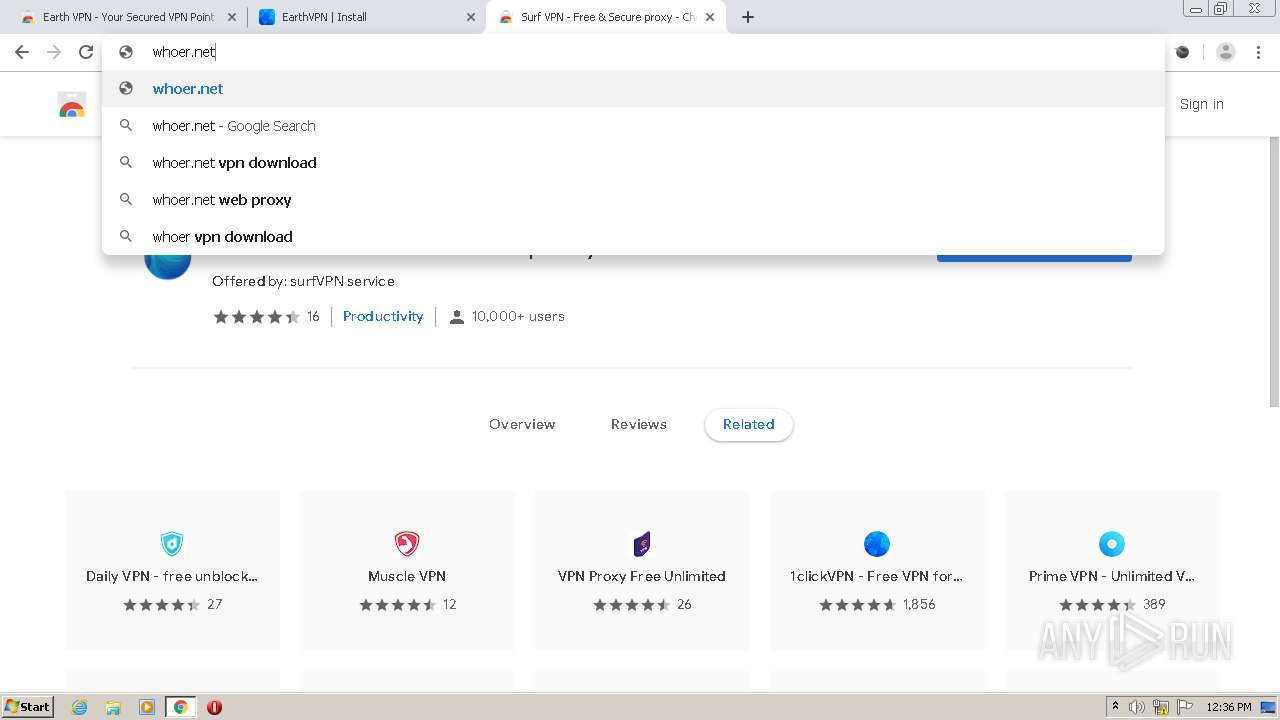Click the 1clickVPN globe icon
Viewport: 1280px width, 720px height.
(877, 544)
